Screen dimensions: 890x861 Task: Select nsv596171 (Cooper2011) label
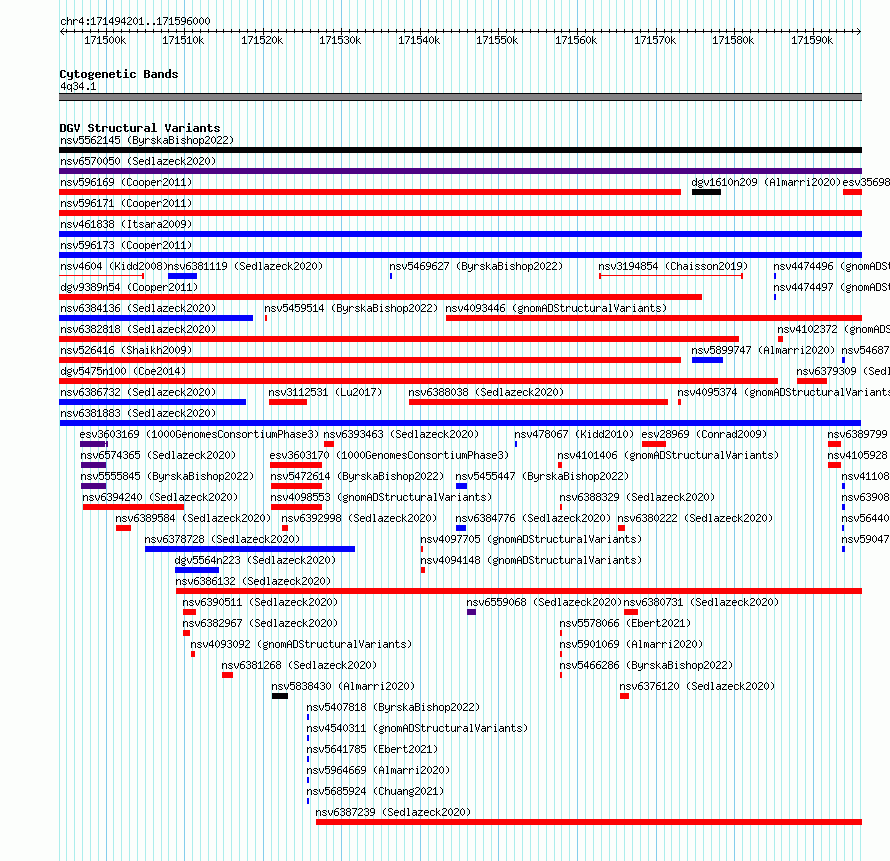tap(126, 203)
